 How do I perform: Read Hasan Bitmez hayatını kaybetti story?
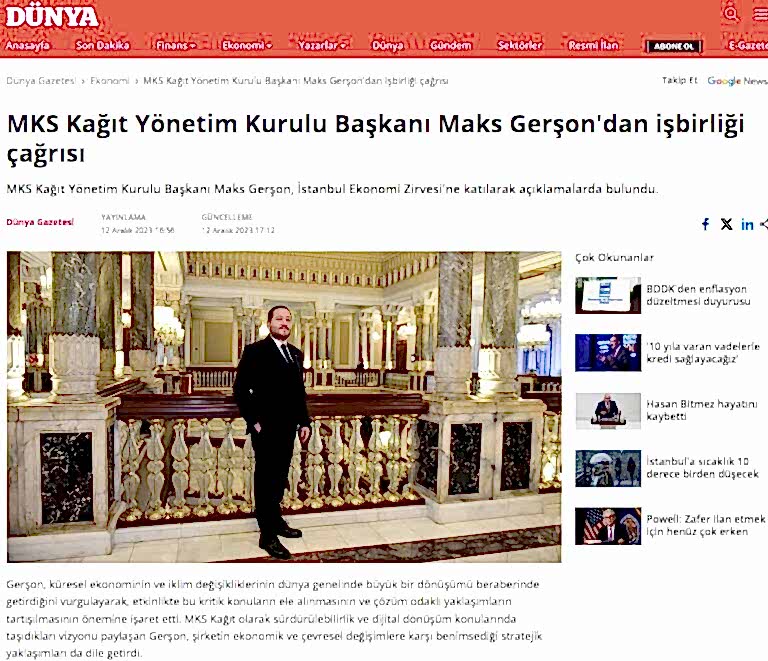(701, 410)
